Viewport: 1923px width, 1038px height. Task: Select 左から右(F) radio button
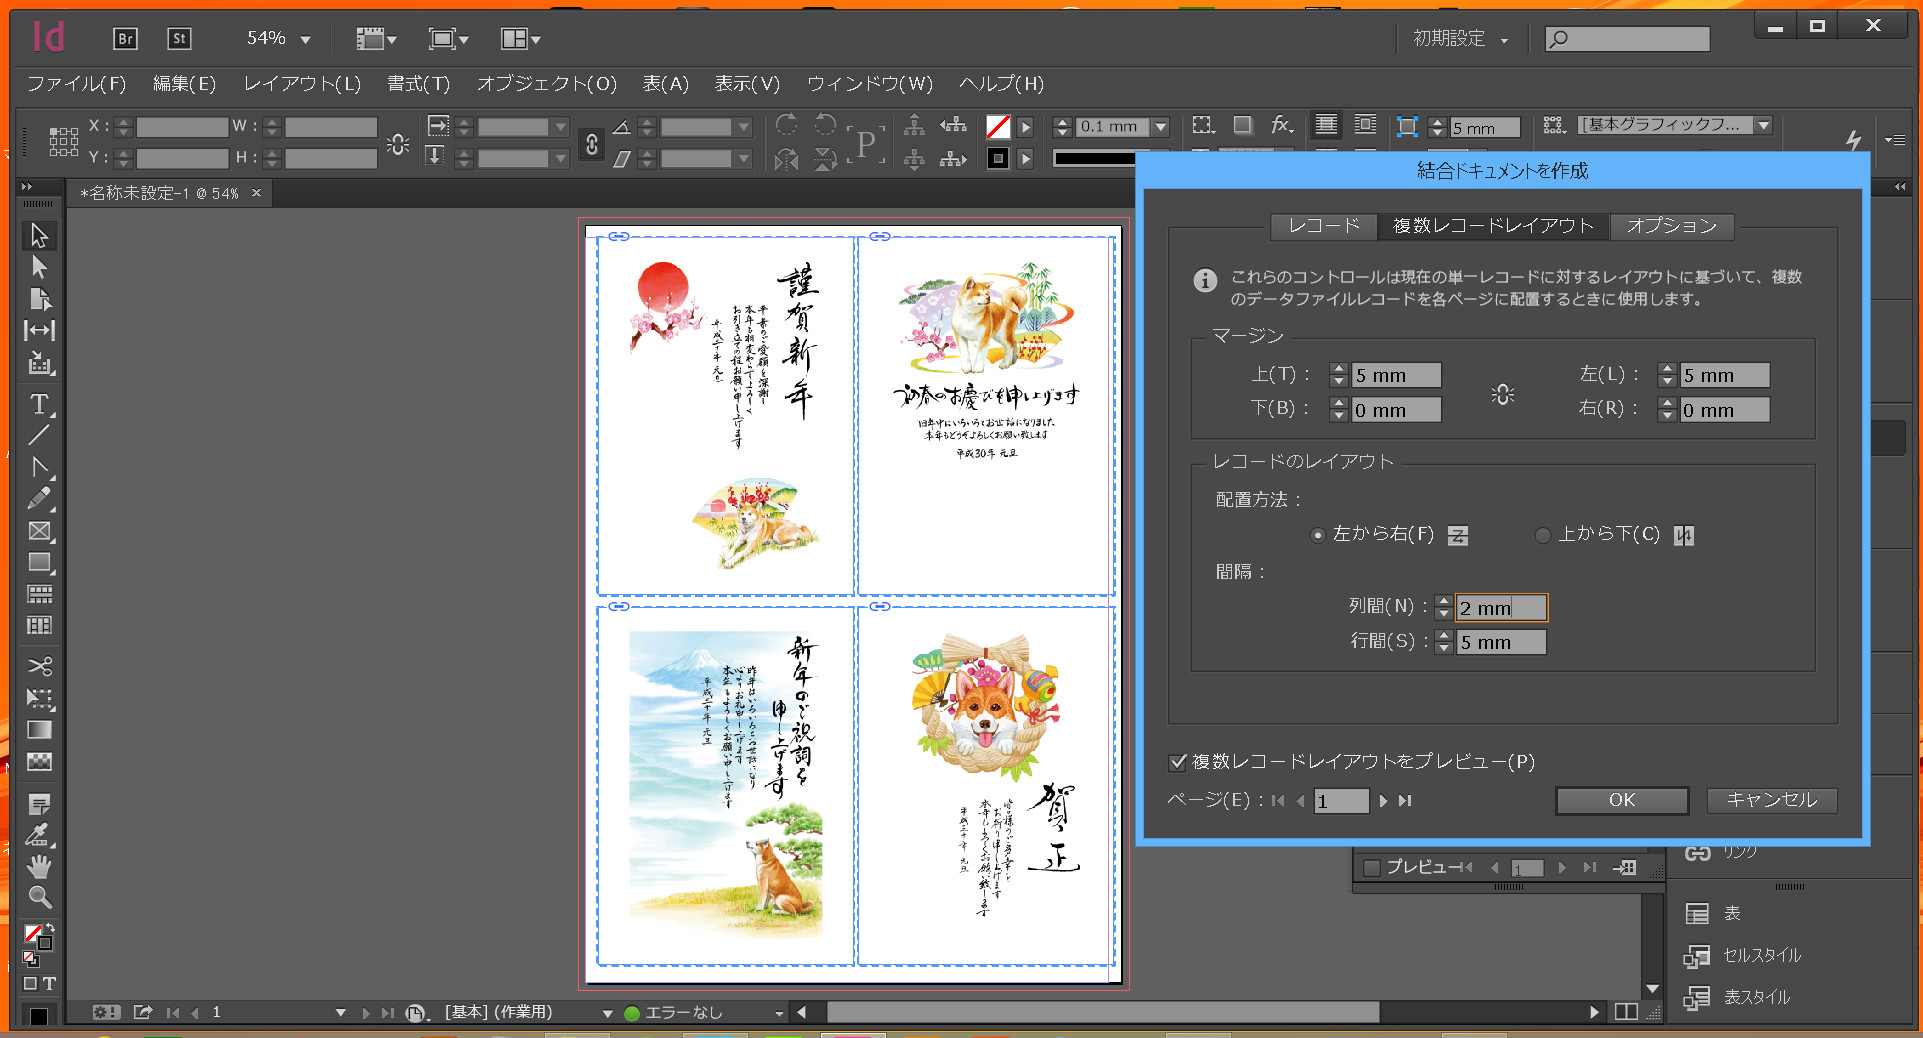(x=1318, y=535)
